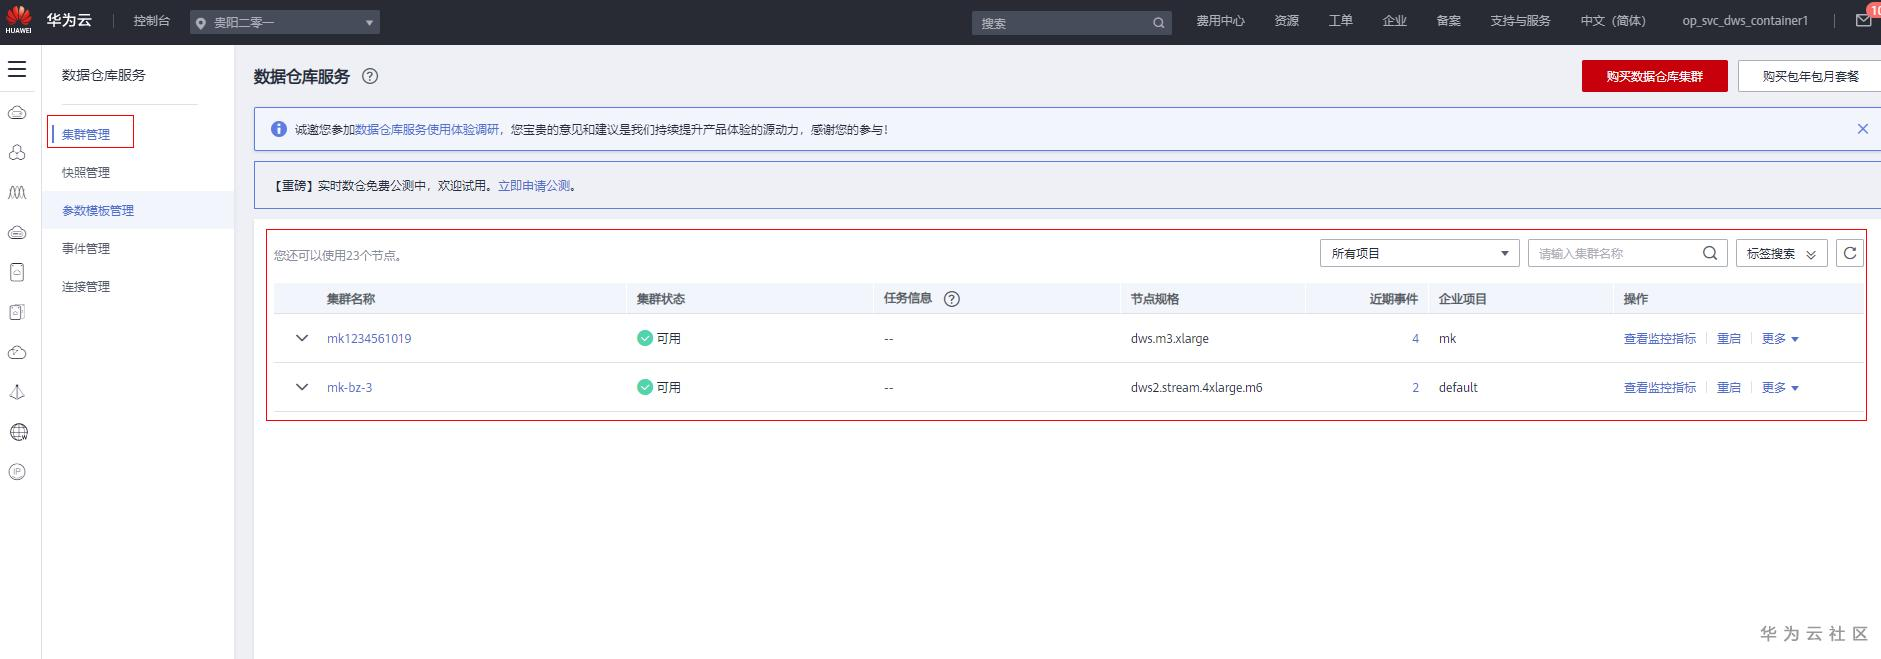Open 更多 menu for mk1234561019
The width and height of the screenshot is (1881, 659).
[1780, 339]
